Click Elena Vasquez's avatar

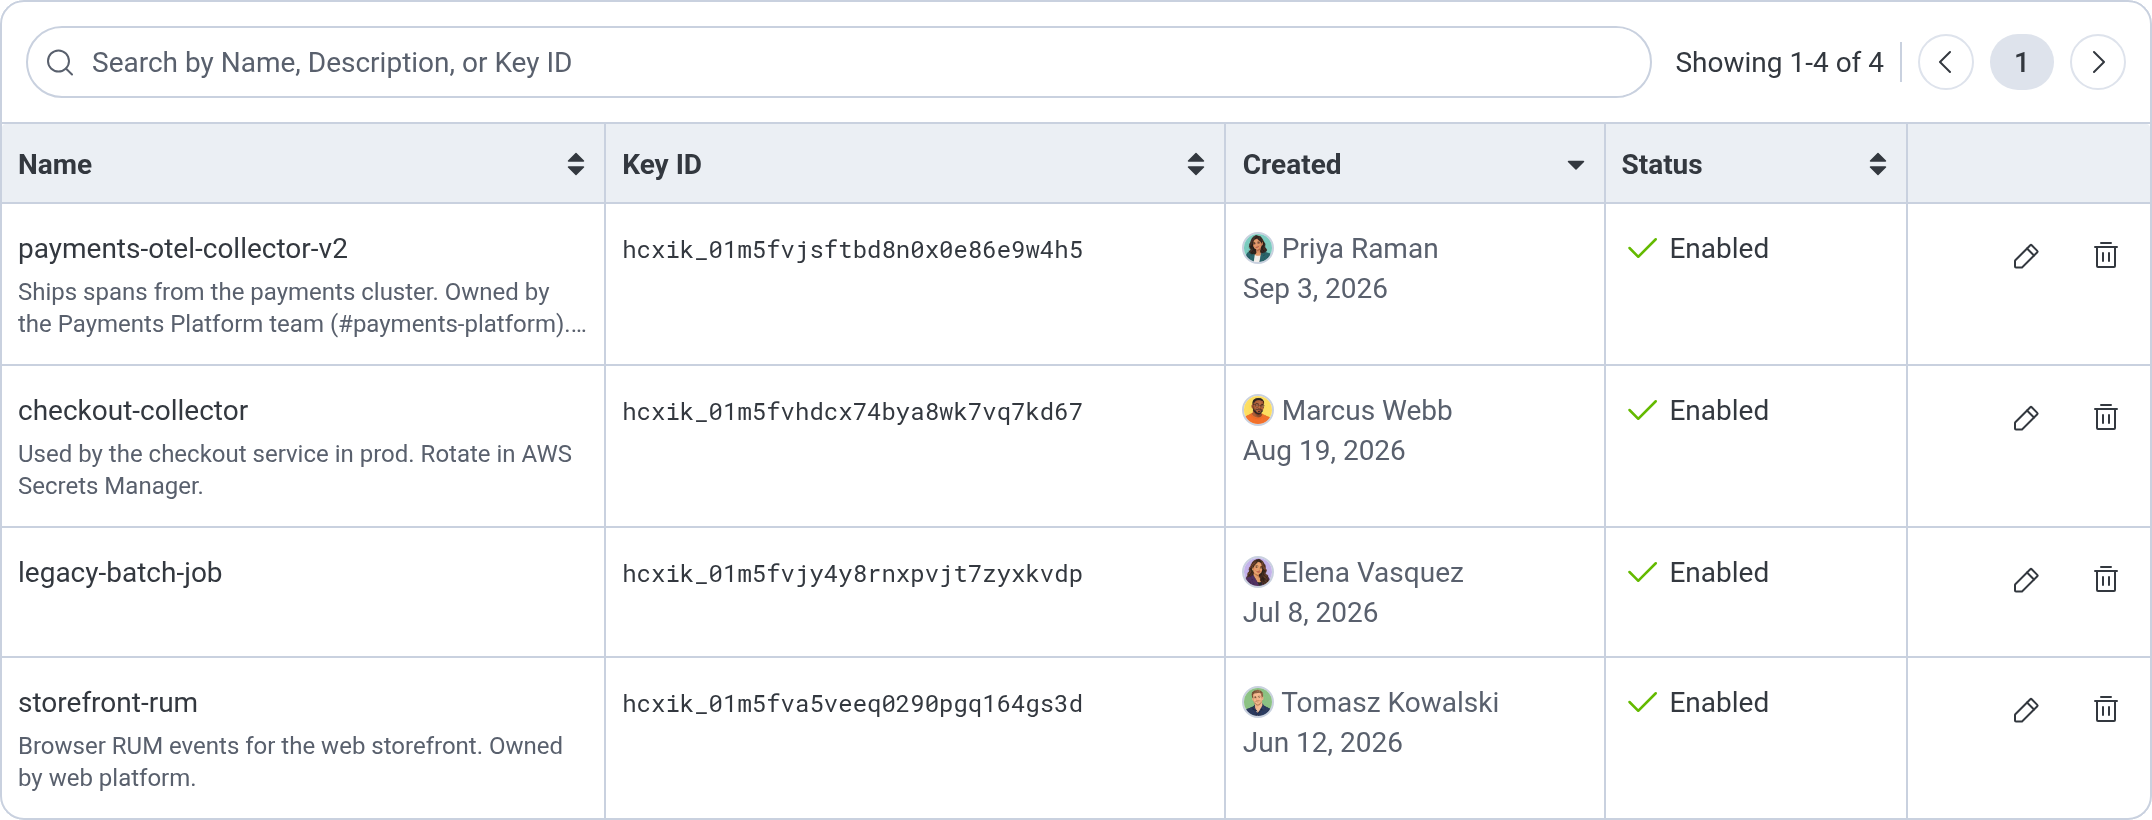pos(1257,572)
